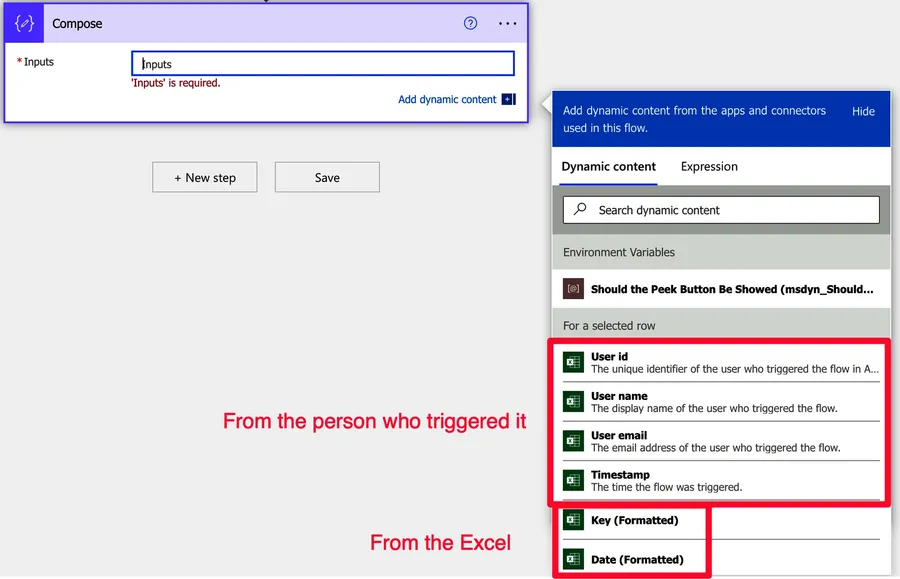Open the ellipsis menu on the Compose card
This screenshot has width=900, height=579.
507,23
